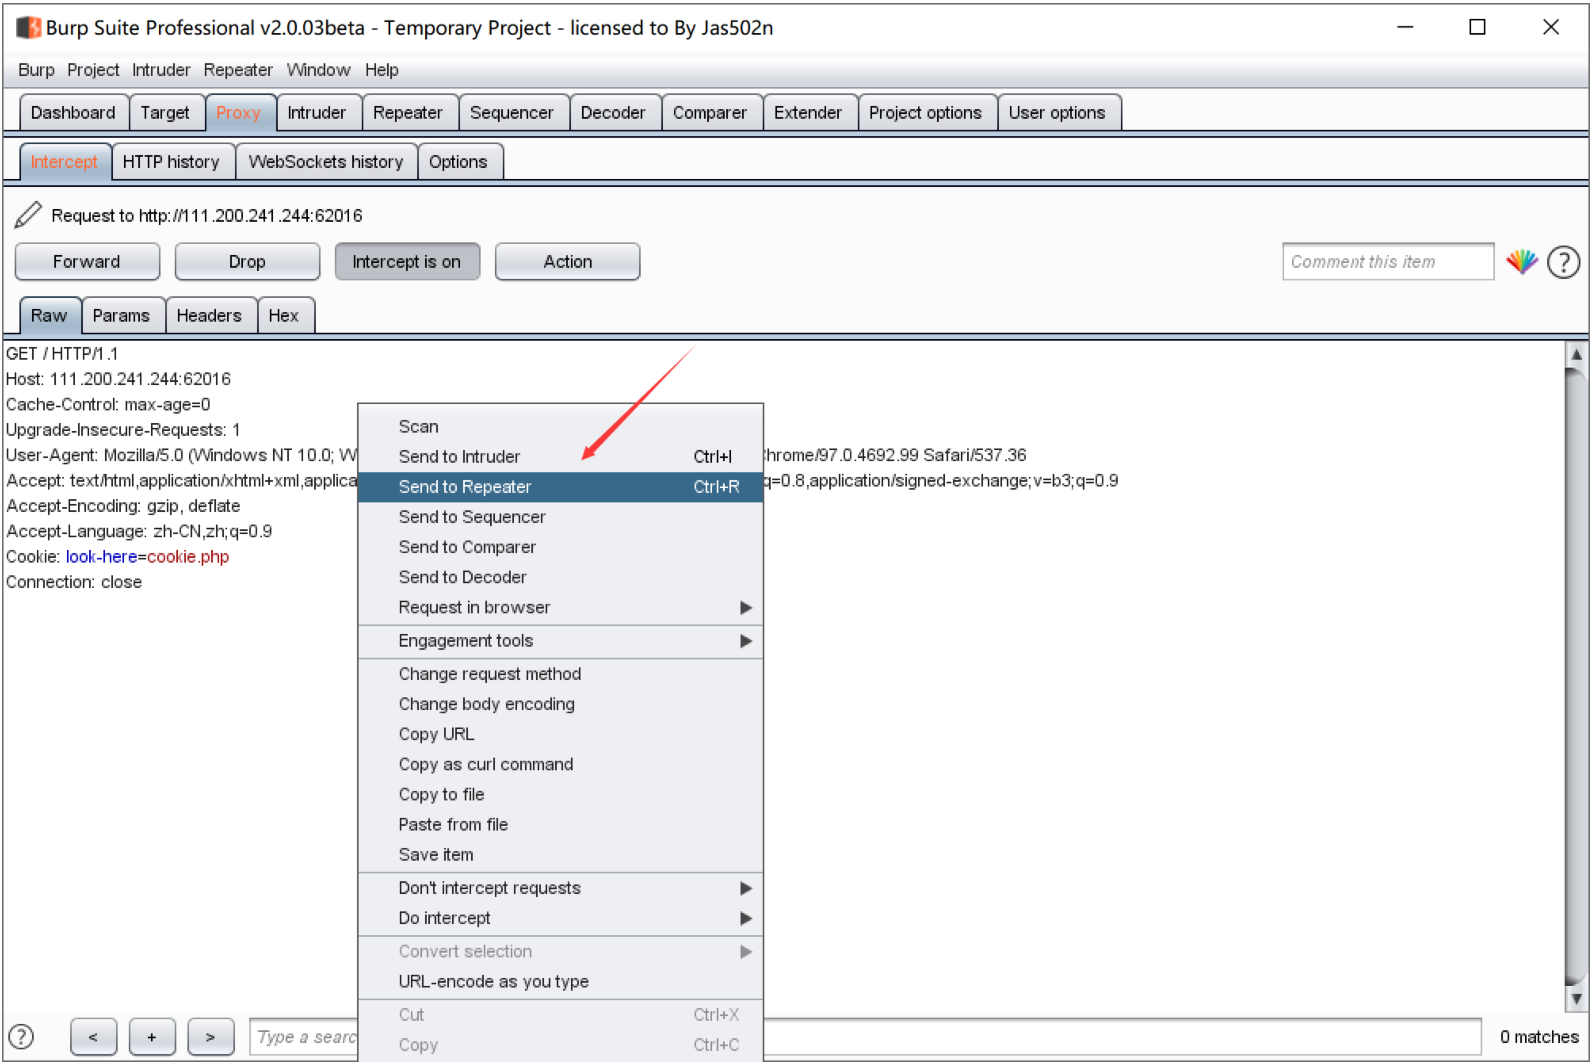Viewport: 1593px width, 1064px height.
Task: Select Copy URL entry
Action: pos(560,734)
